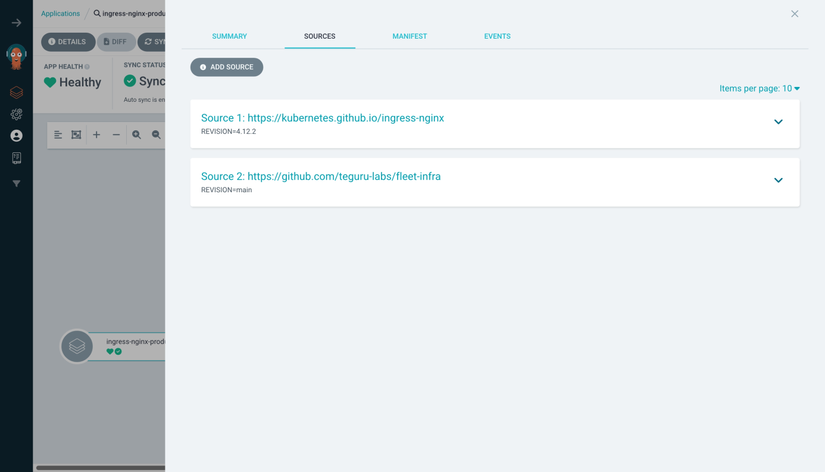Click REVISION=4.12.2 text
The height and width of the screenshot is (472, 825).
coord(228,132)
